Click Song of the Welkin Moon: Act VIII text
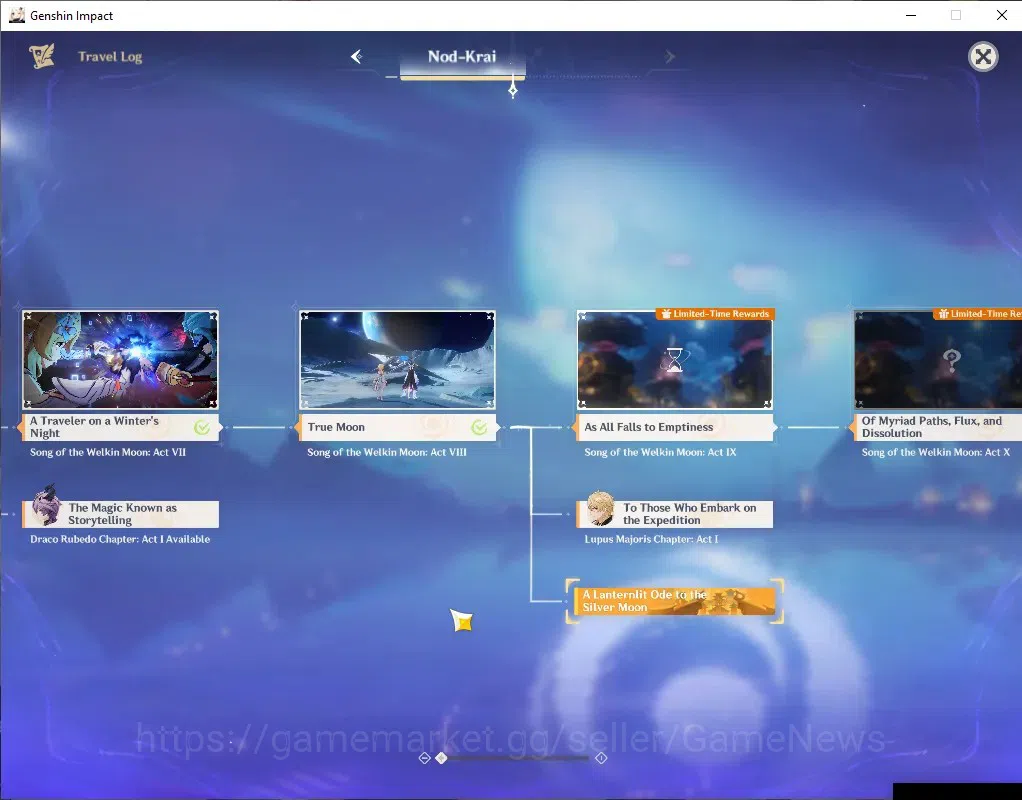Image resolution: width=1022 pixels, height=800 pixels. 387,452
